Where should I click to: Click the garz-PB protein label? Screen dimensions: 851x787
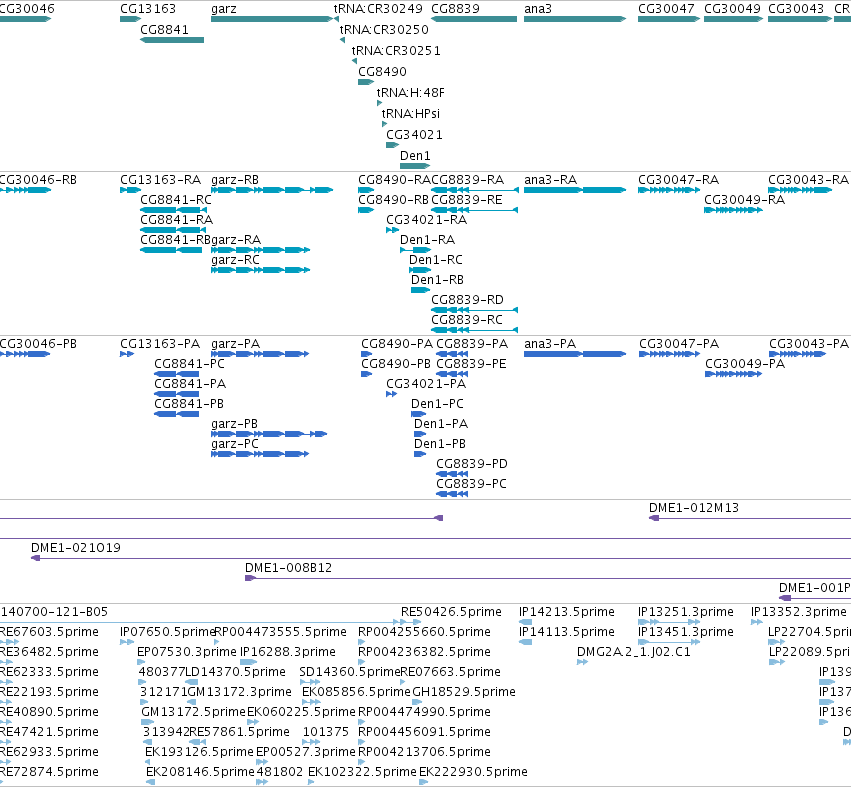pos(234,424)
